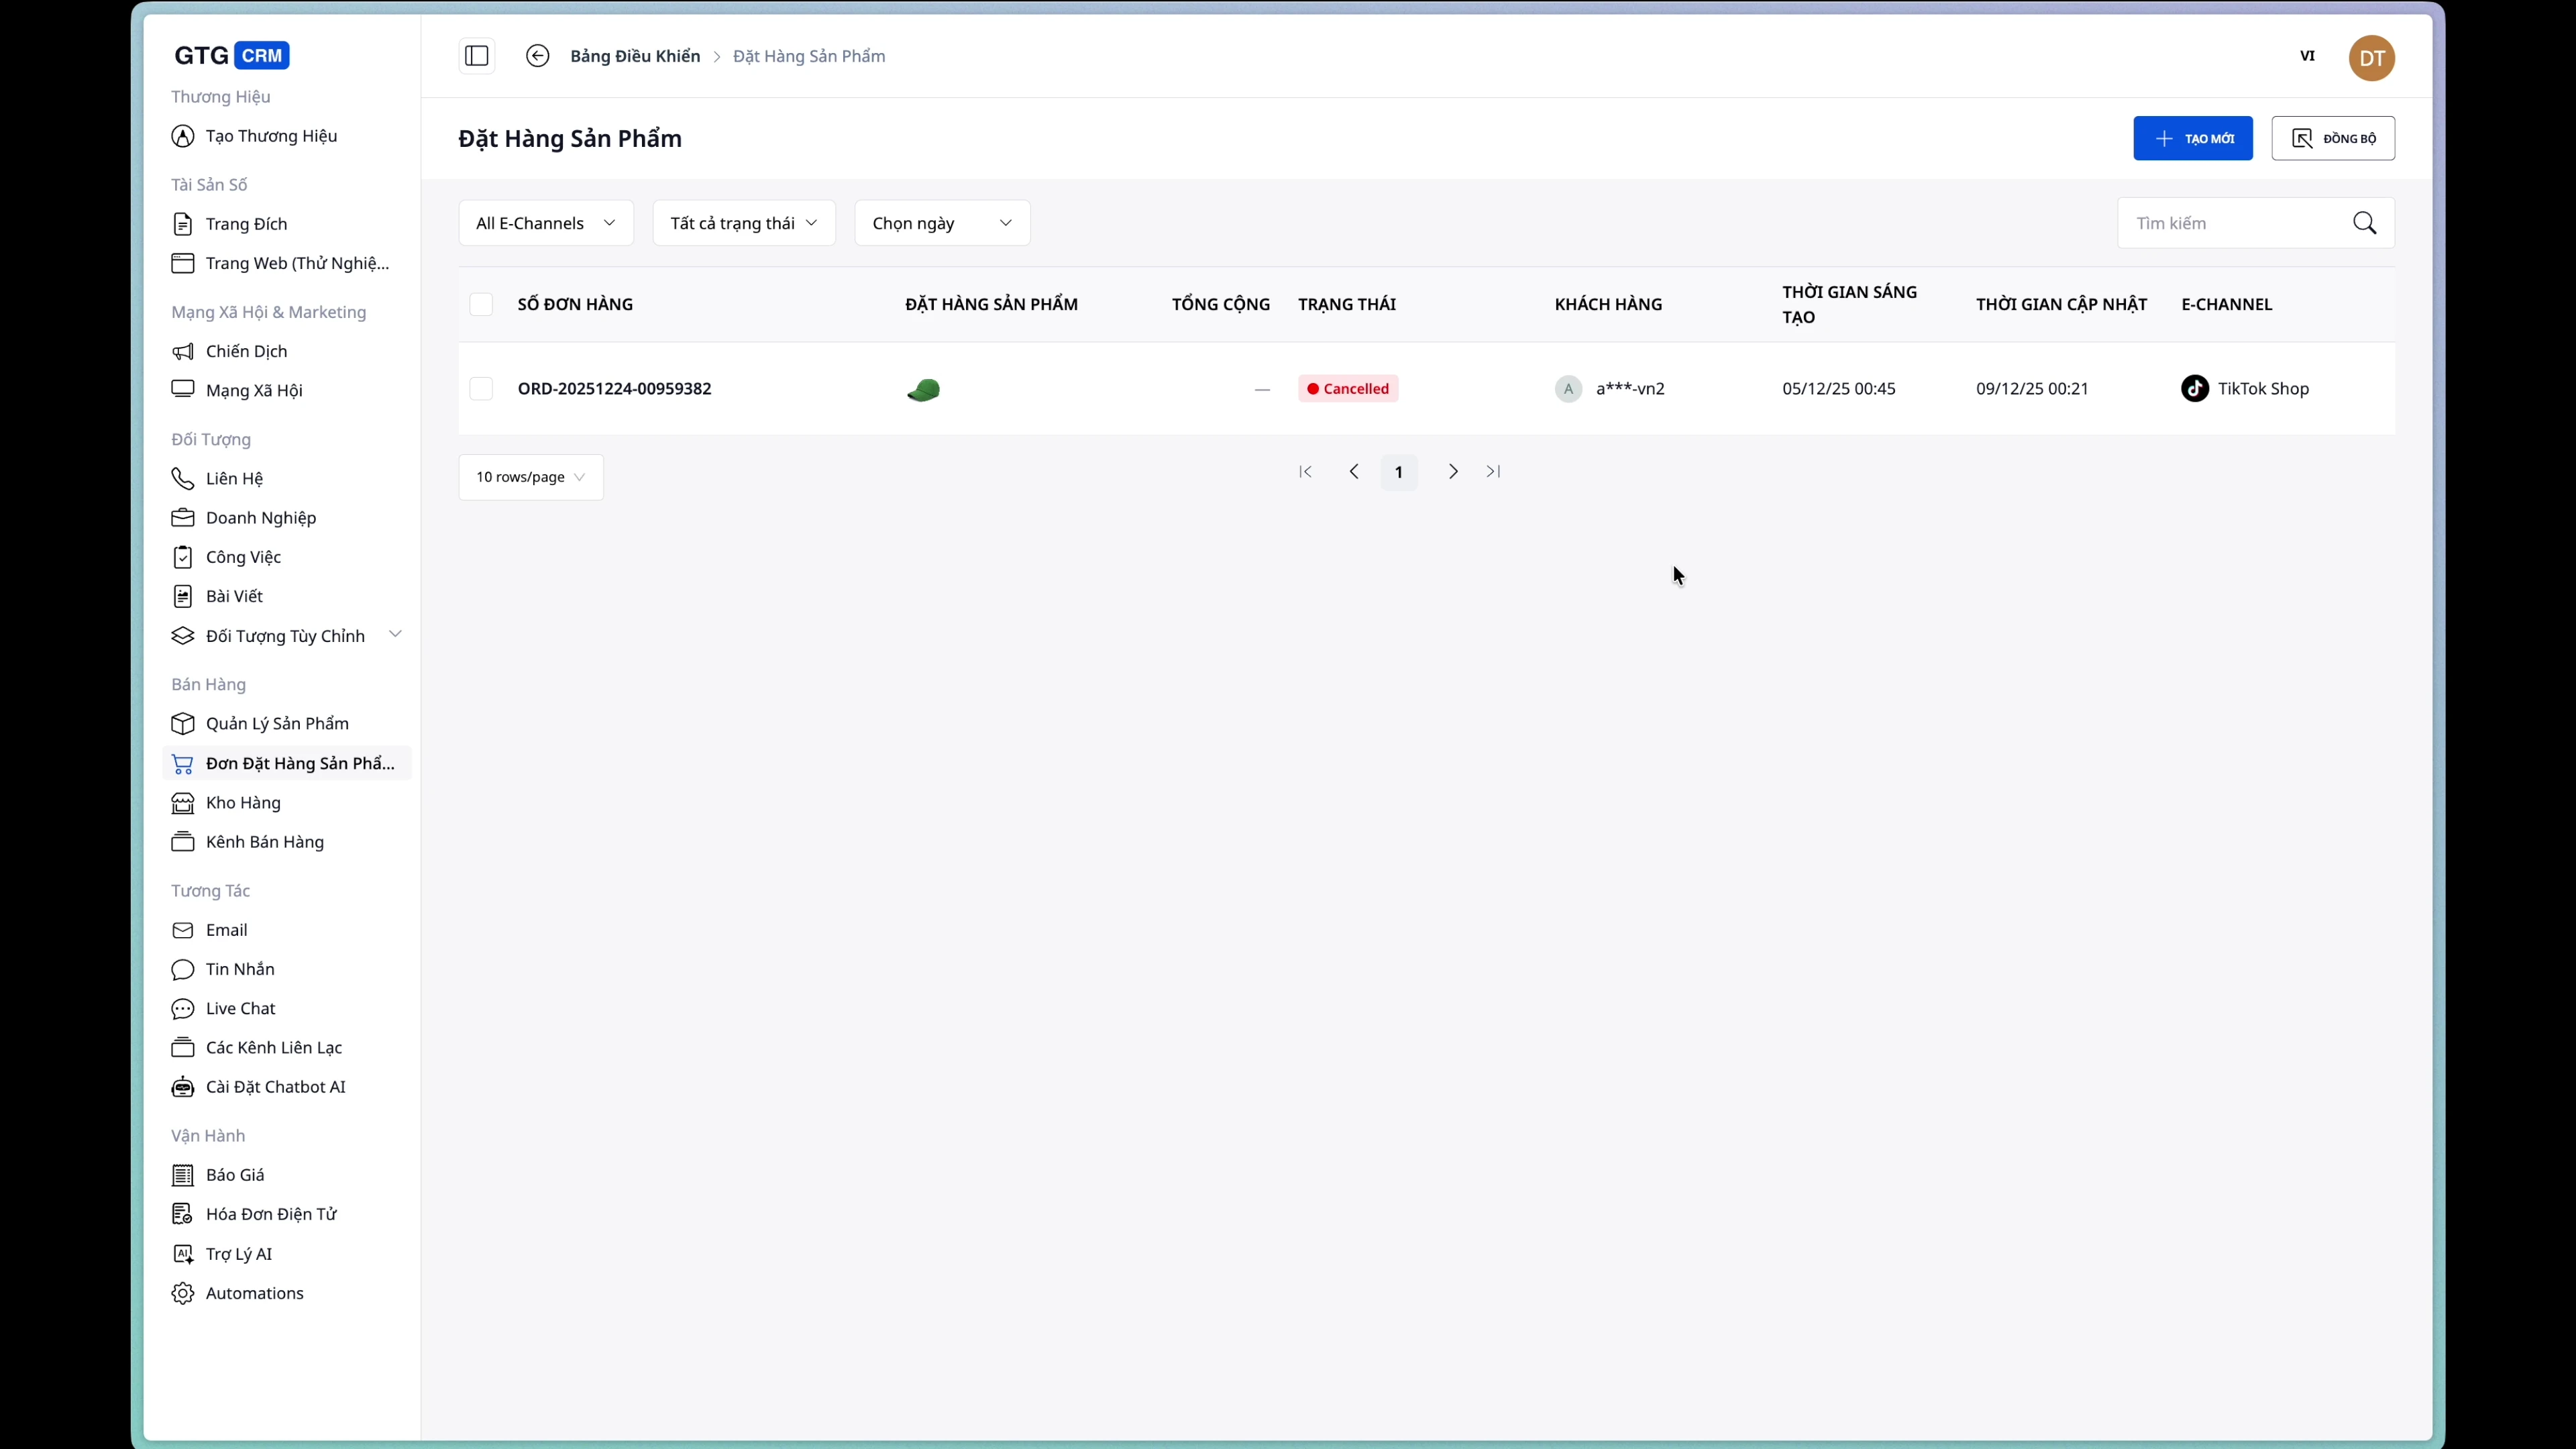Toggle the VI language switch
Screen dimensions: 2576x1449
click(2308, 56)
